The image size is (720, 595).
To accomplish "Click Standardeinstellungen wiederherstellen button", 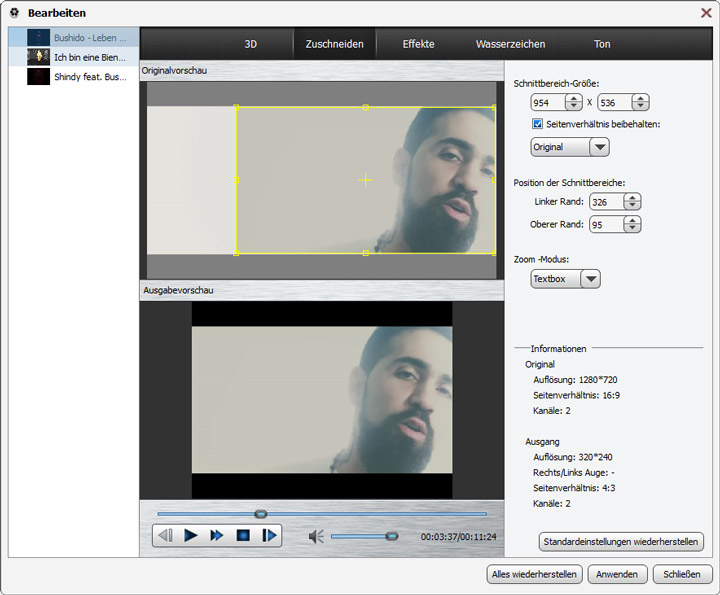I will click(621, 542).
